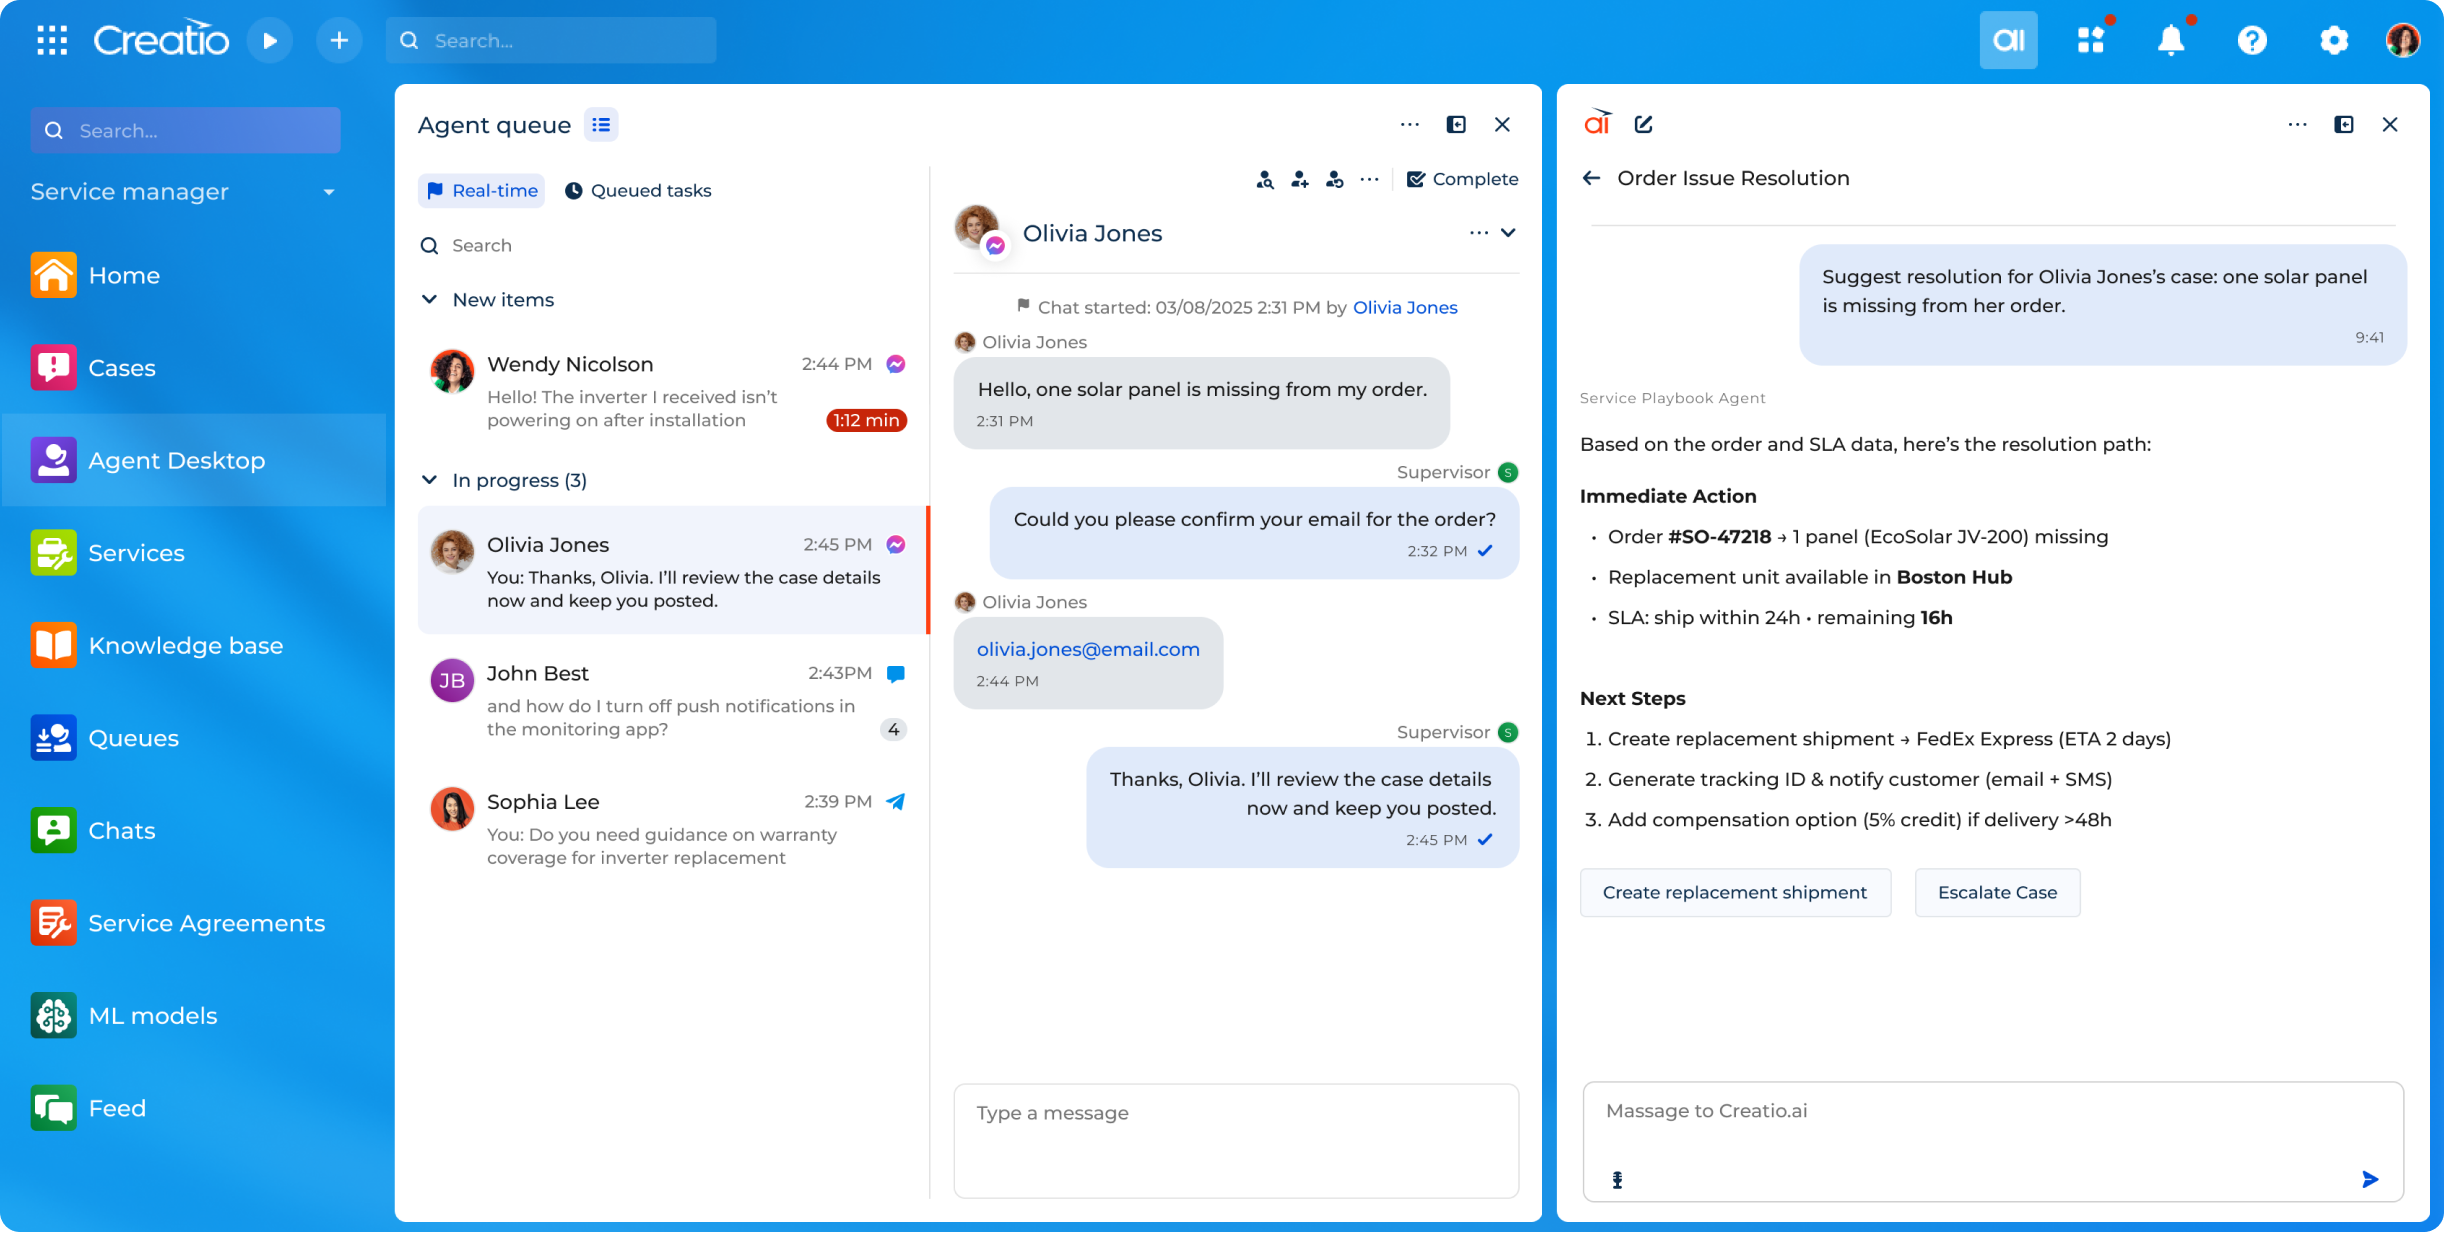
Task: Click Olivia Jones link in chat header
Action: tap(1404, 307)
